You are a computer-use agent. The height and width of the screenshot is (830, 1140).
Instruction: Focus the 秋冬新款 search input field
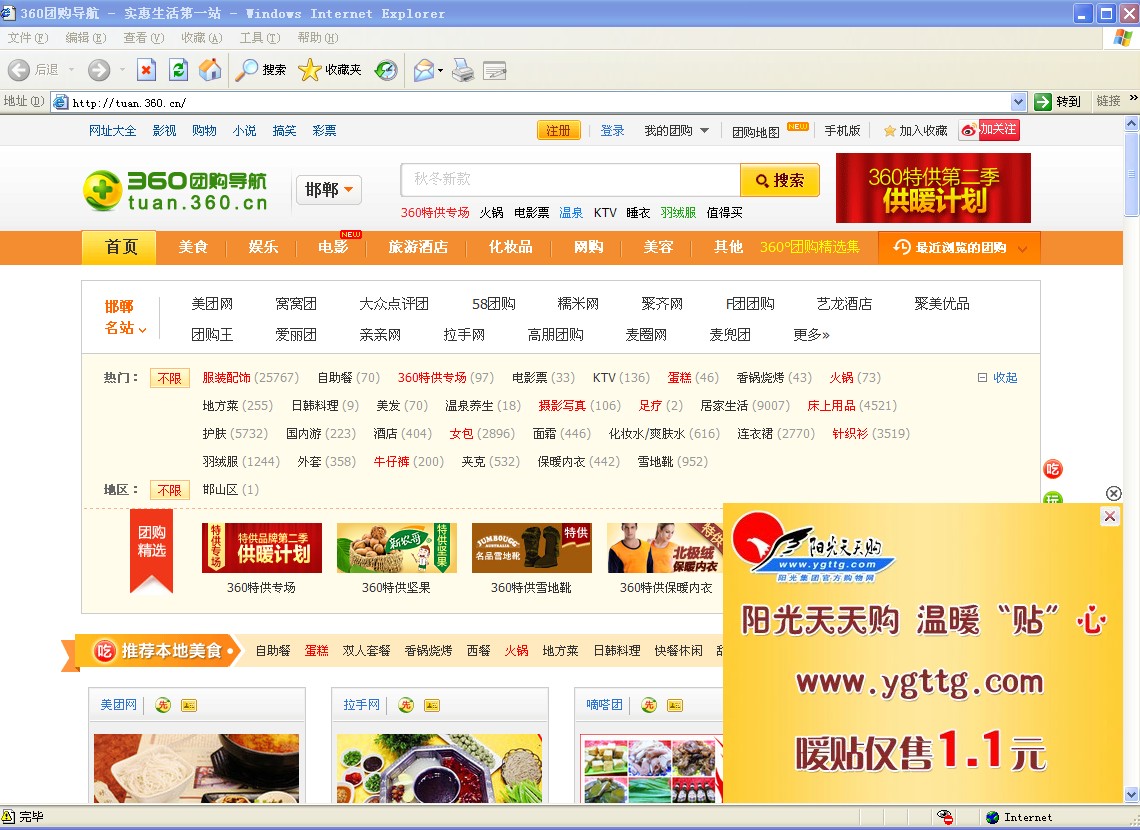[571, 180]
